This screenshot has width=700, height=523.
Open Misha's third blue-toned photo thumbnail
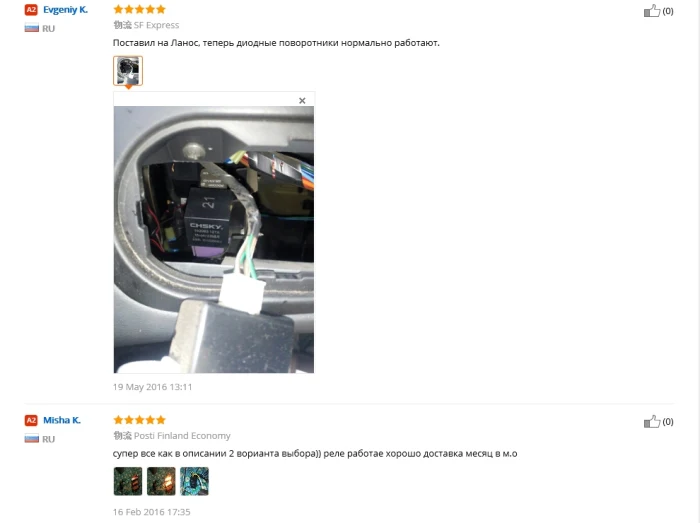(194, 481)
